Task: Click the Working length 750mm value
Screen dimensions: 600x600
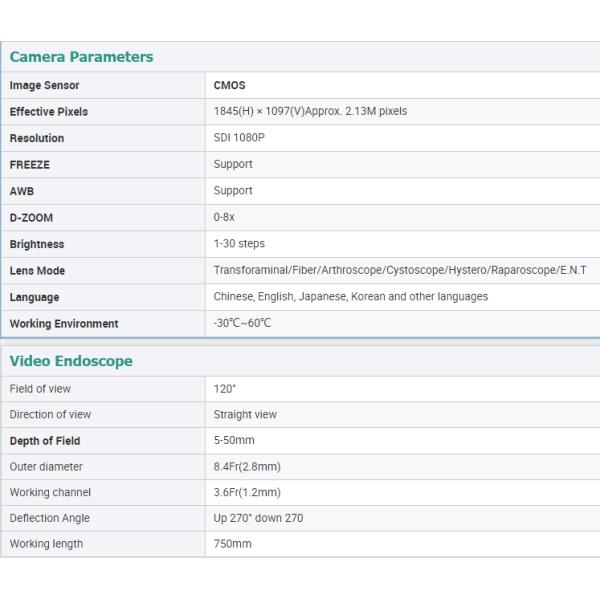Action: pyautogui.click(x=232, y=544)
